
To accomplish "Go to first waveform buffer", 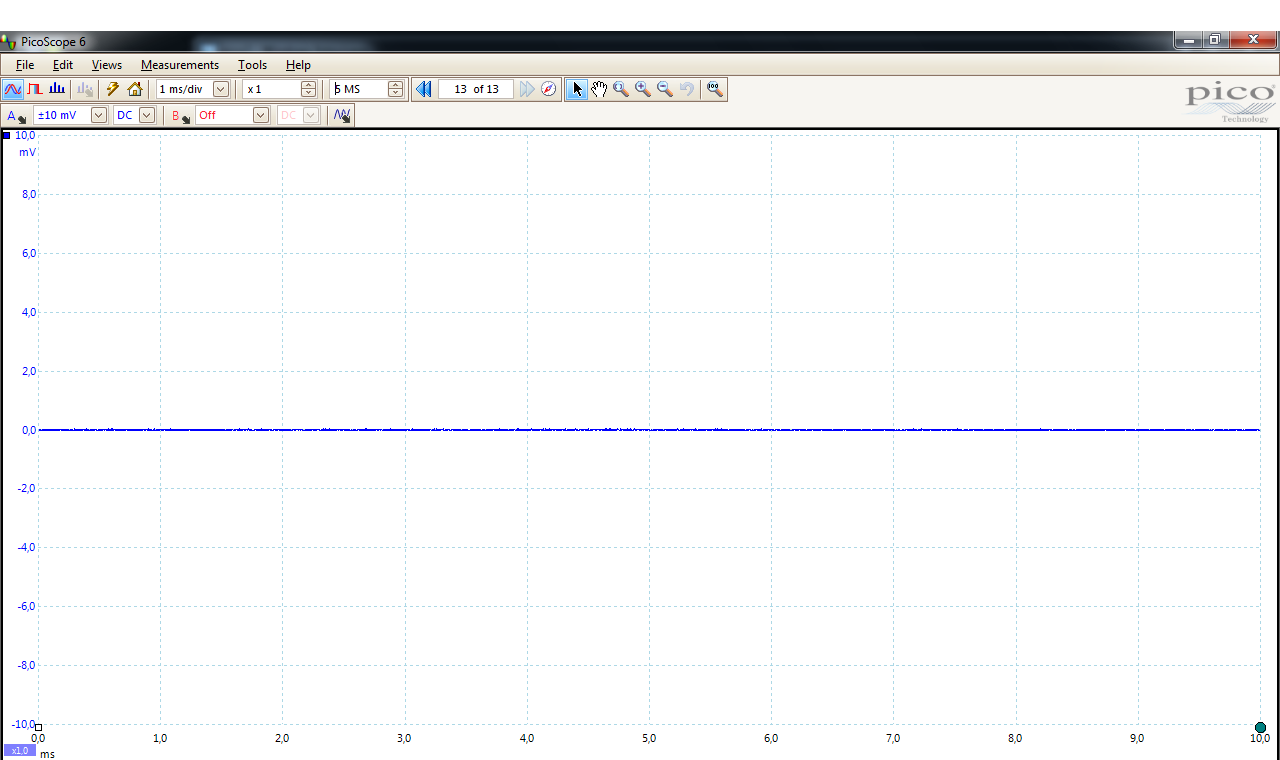I will [x=423, y=89].
